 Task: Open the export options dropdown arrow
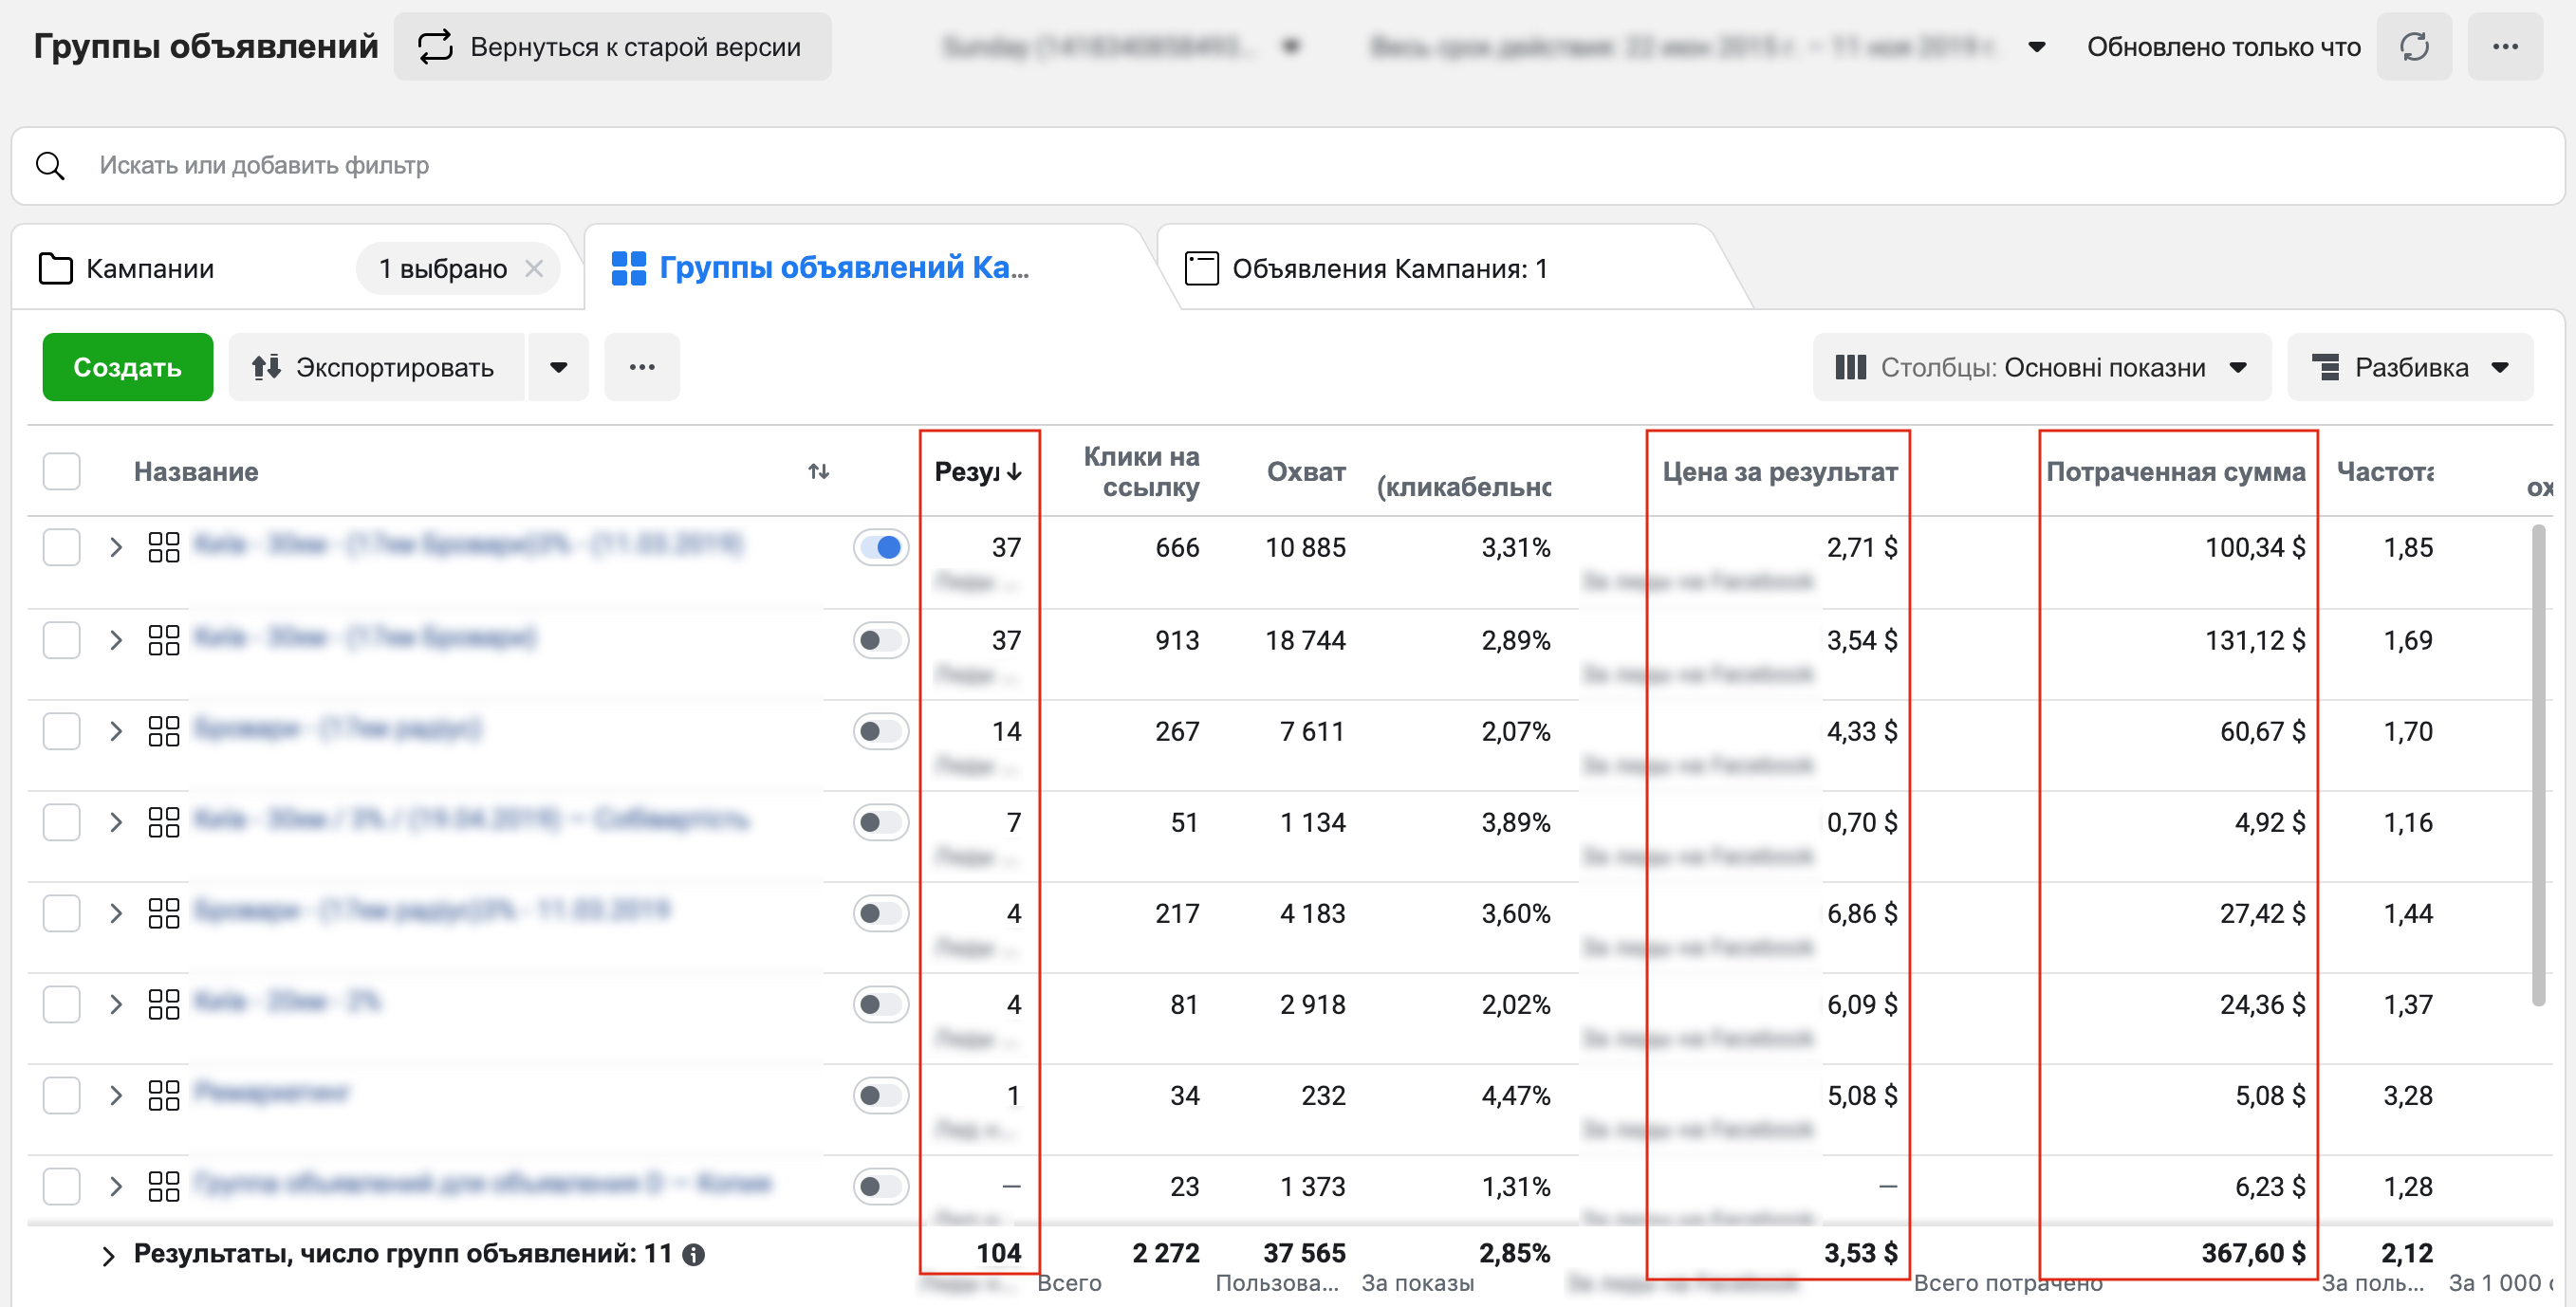[559, 367]
